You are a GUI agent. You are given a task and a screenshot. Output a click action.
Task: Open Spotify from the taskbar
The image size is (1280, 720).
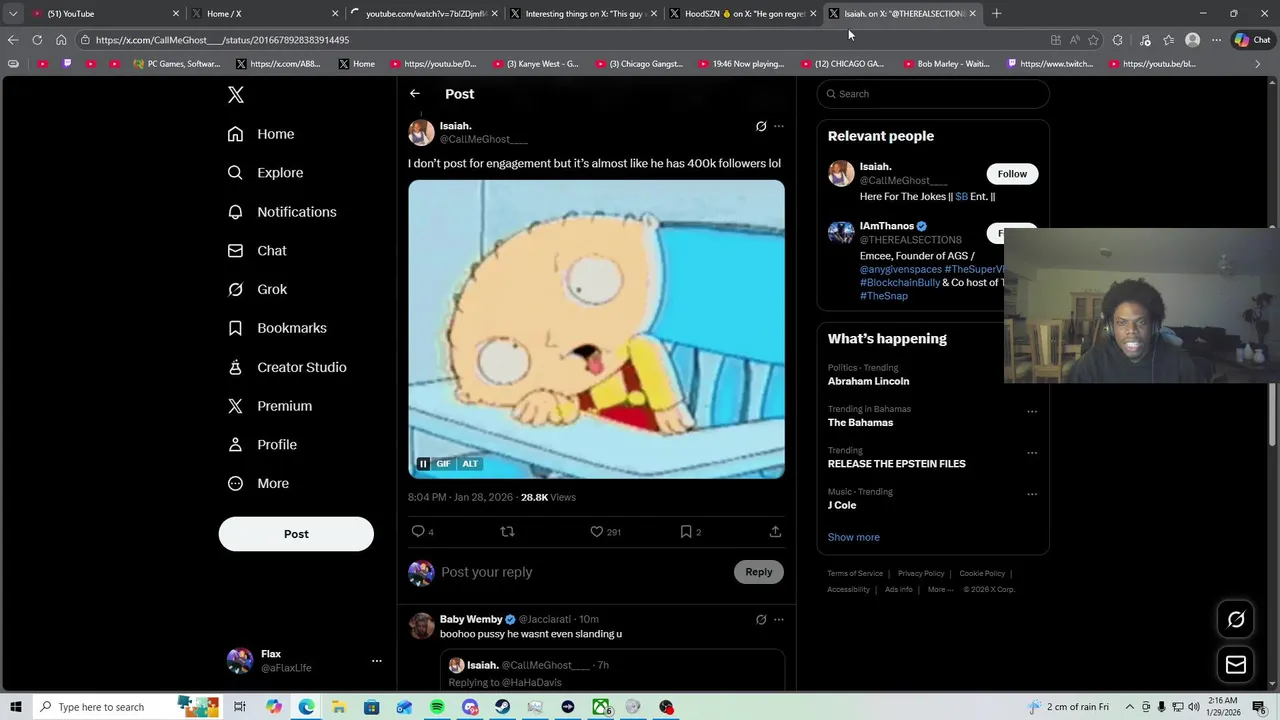pyautogui.click(x=437, y=707)
